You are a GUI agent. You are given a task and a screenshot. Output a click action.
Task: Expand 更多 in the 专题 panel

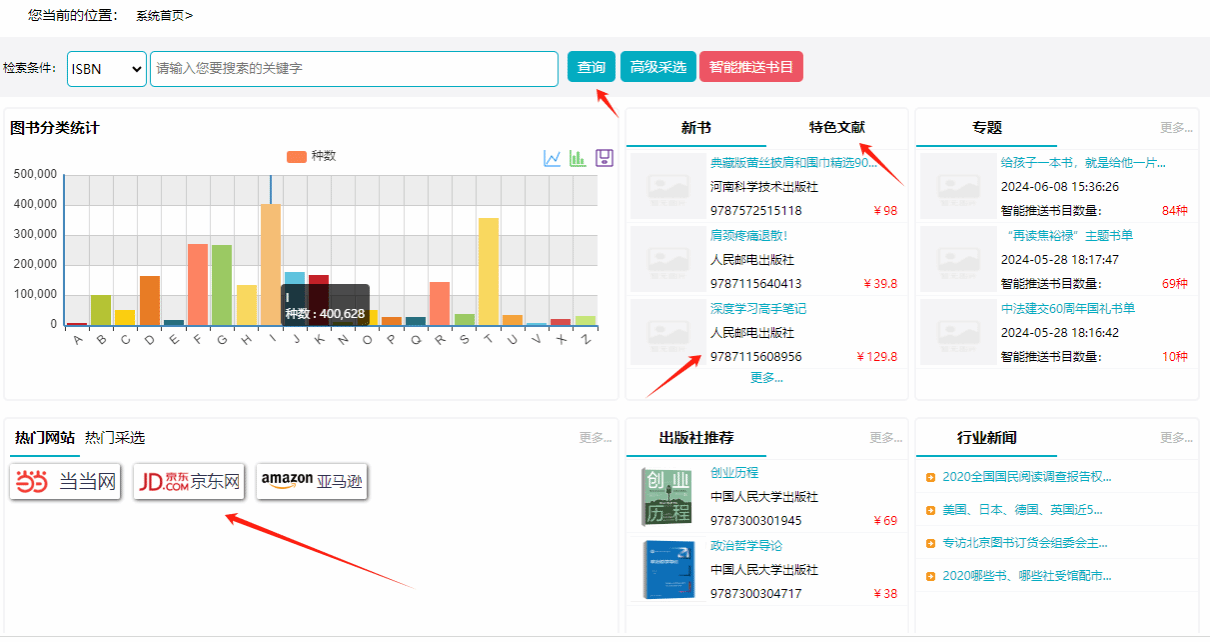(x=1175, y=128)
